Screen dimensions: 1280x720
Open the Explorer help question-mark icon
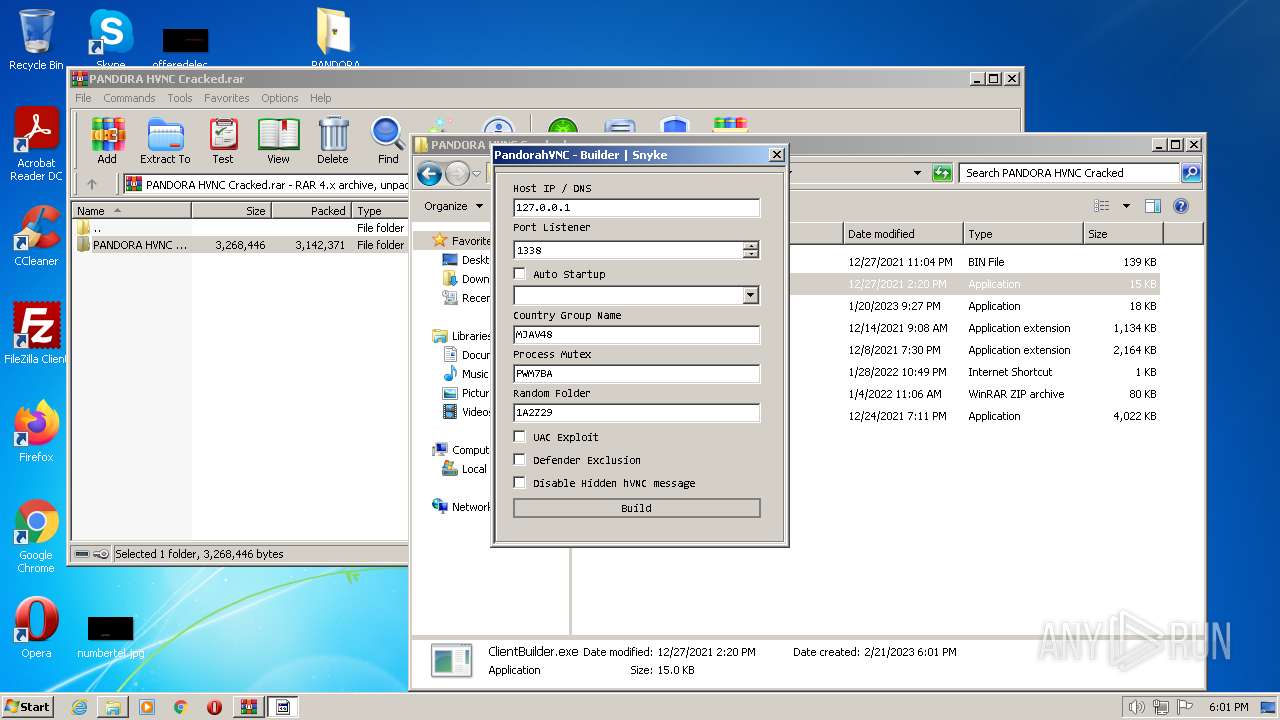(1181, 206)
